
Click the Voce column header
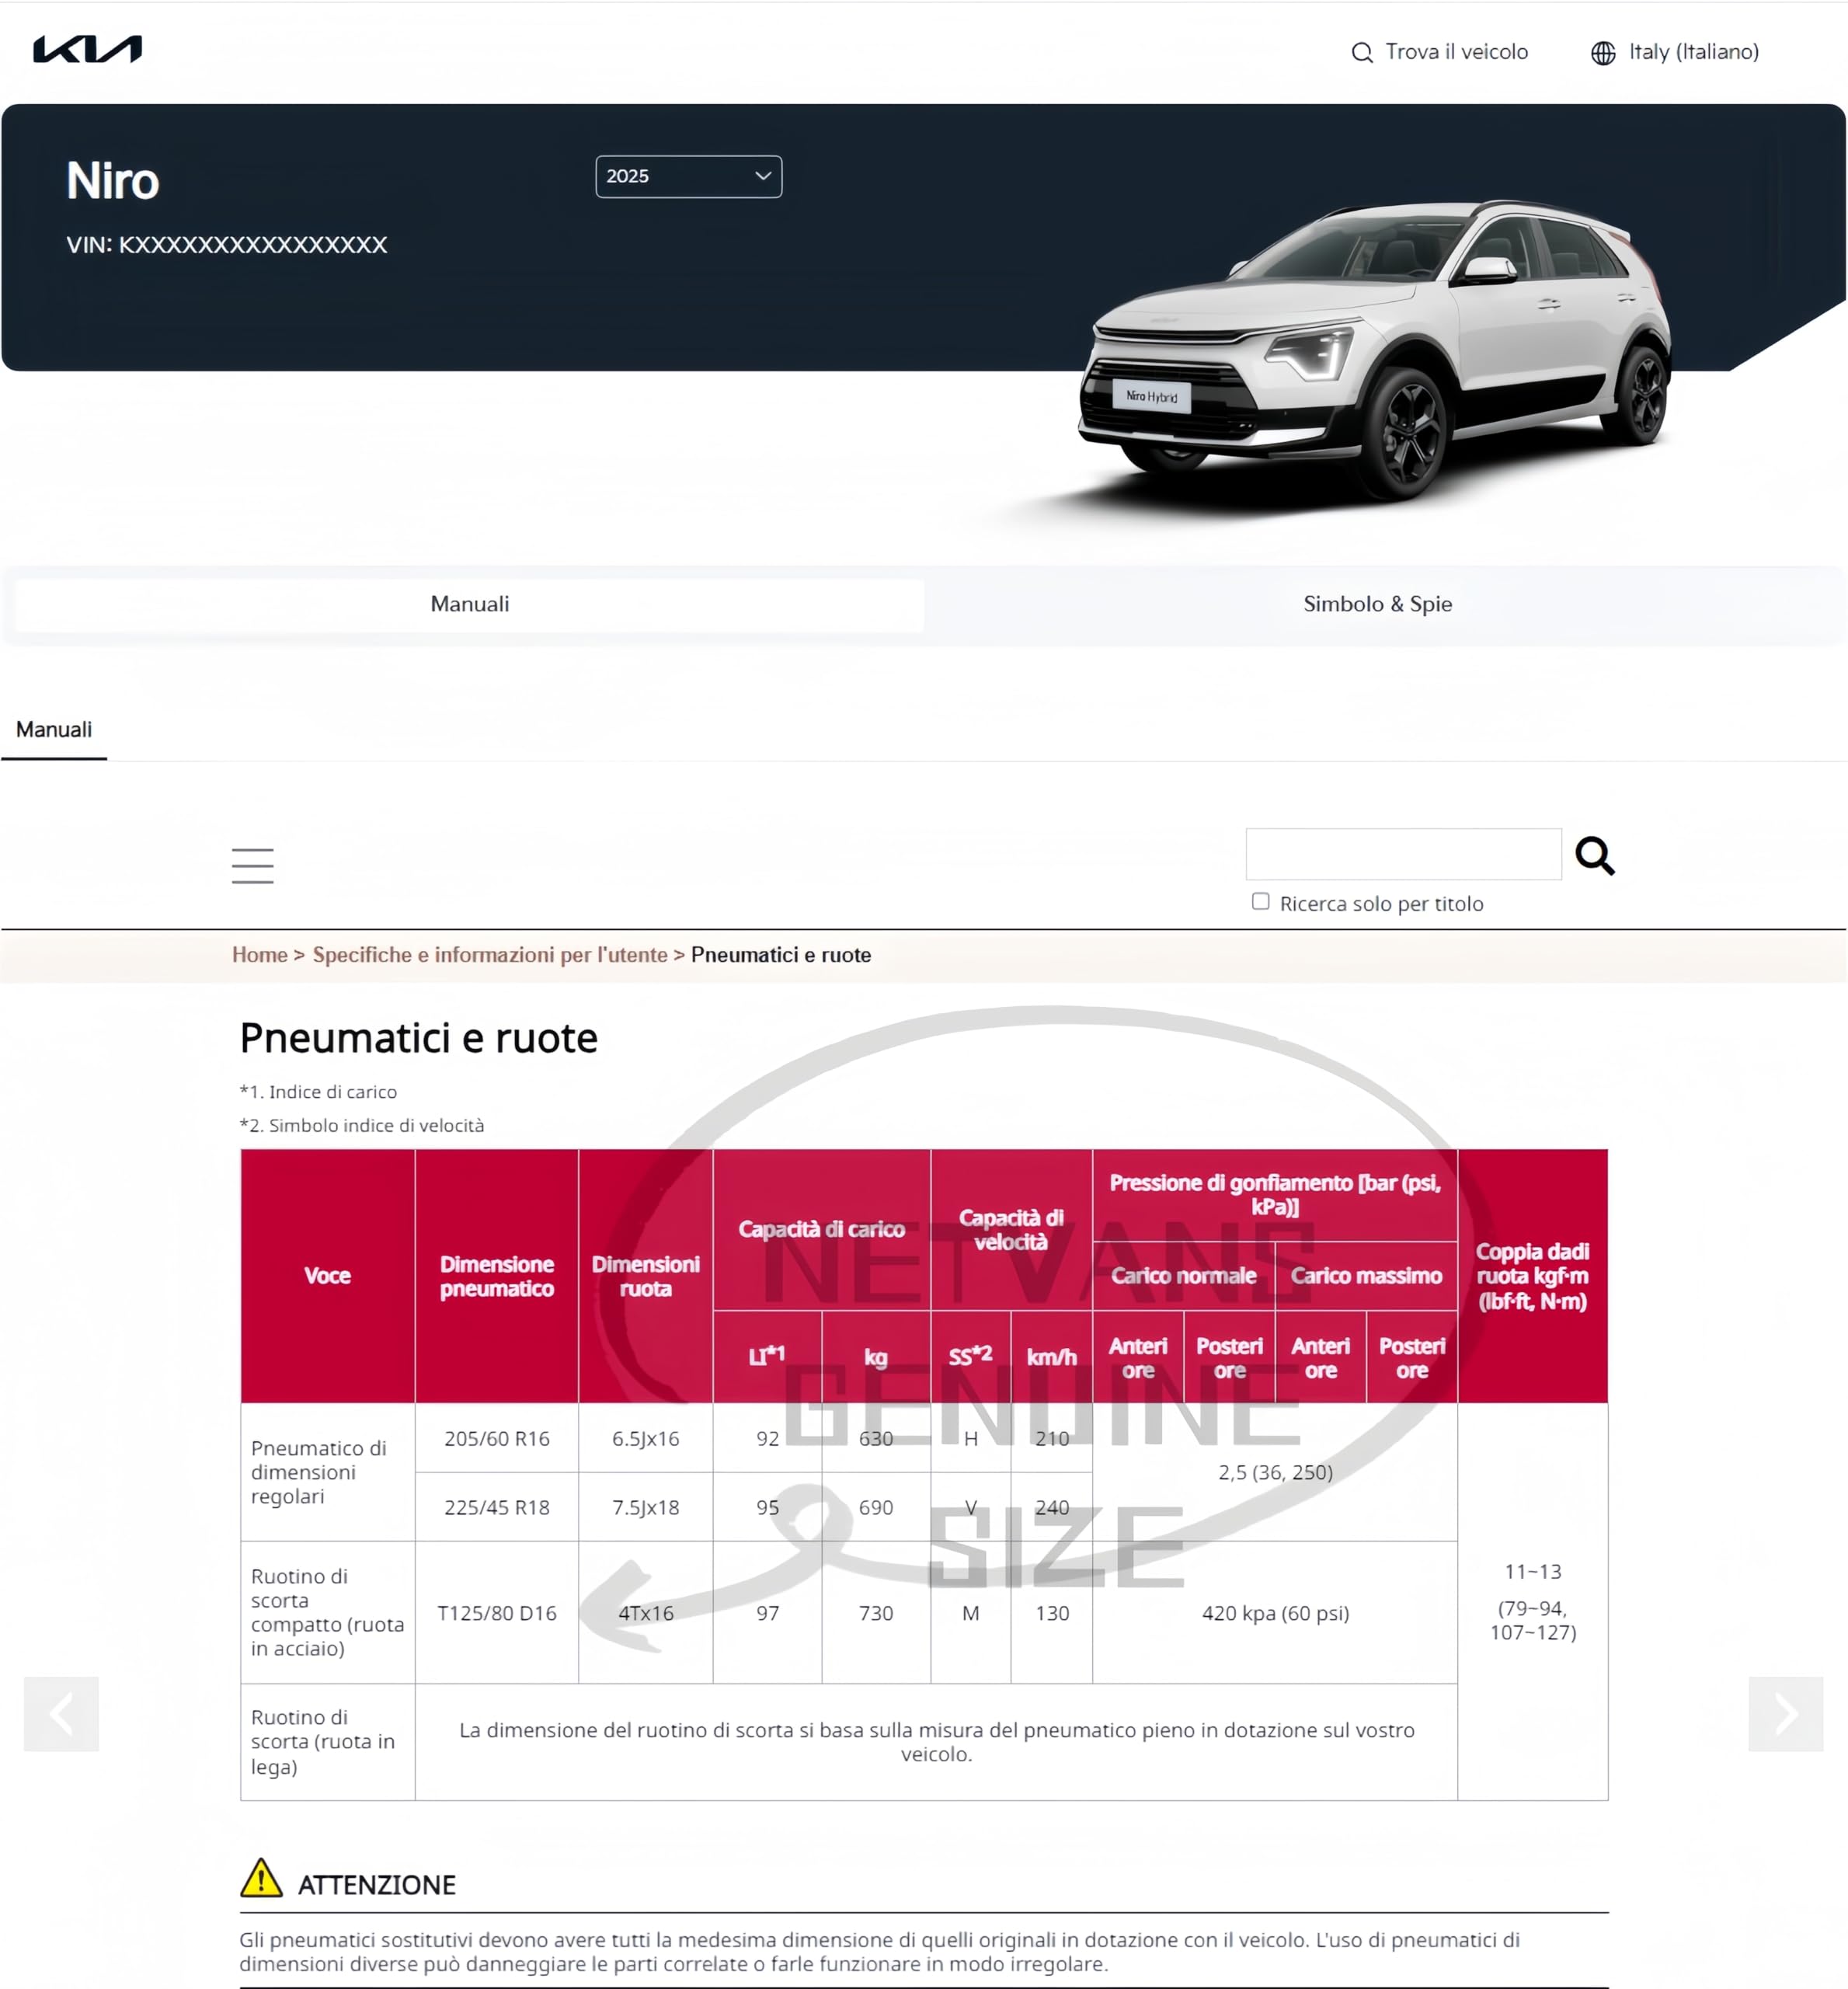(327, 1276)
